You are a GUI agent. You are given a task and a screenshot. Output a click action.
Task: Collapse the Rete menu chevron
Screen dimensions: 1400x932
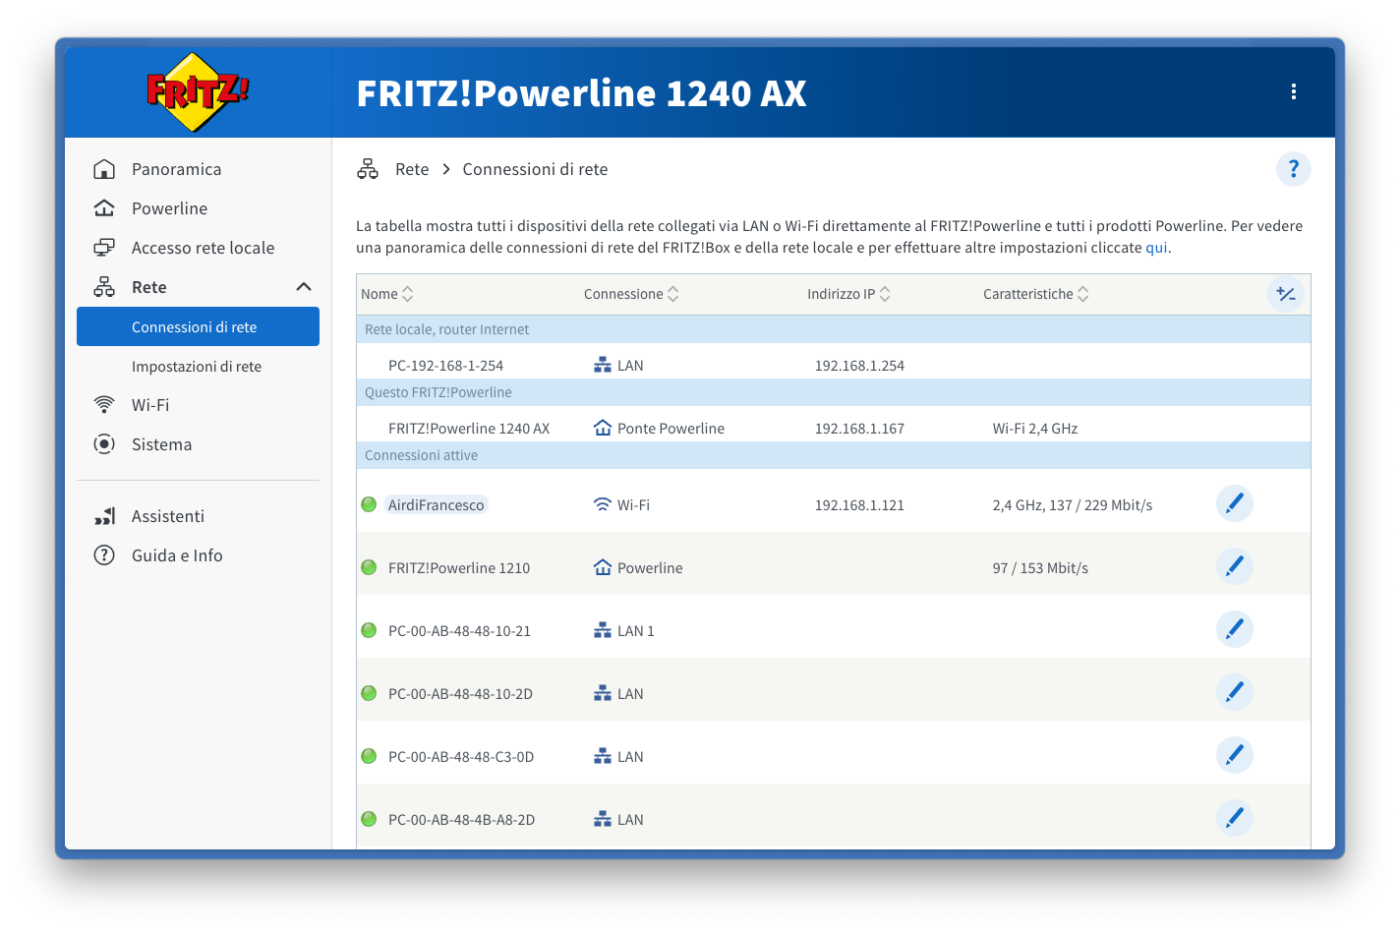coord(304,287)
